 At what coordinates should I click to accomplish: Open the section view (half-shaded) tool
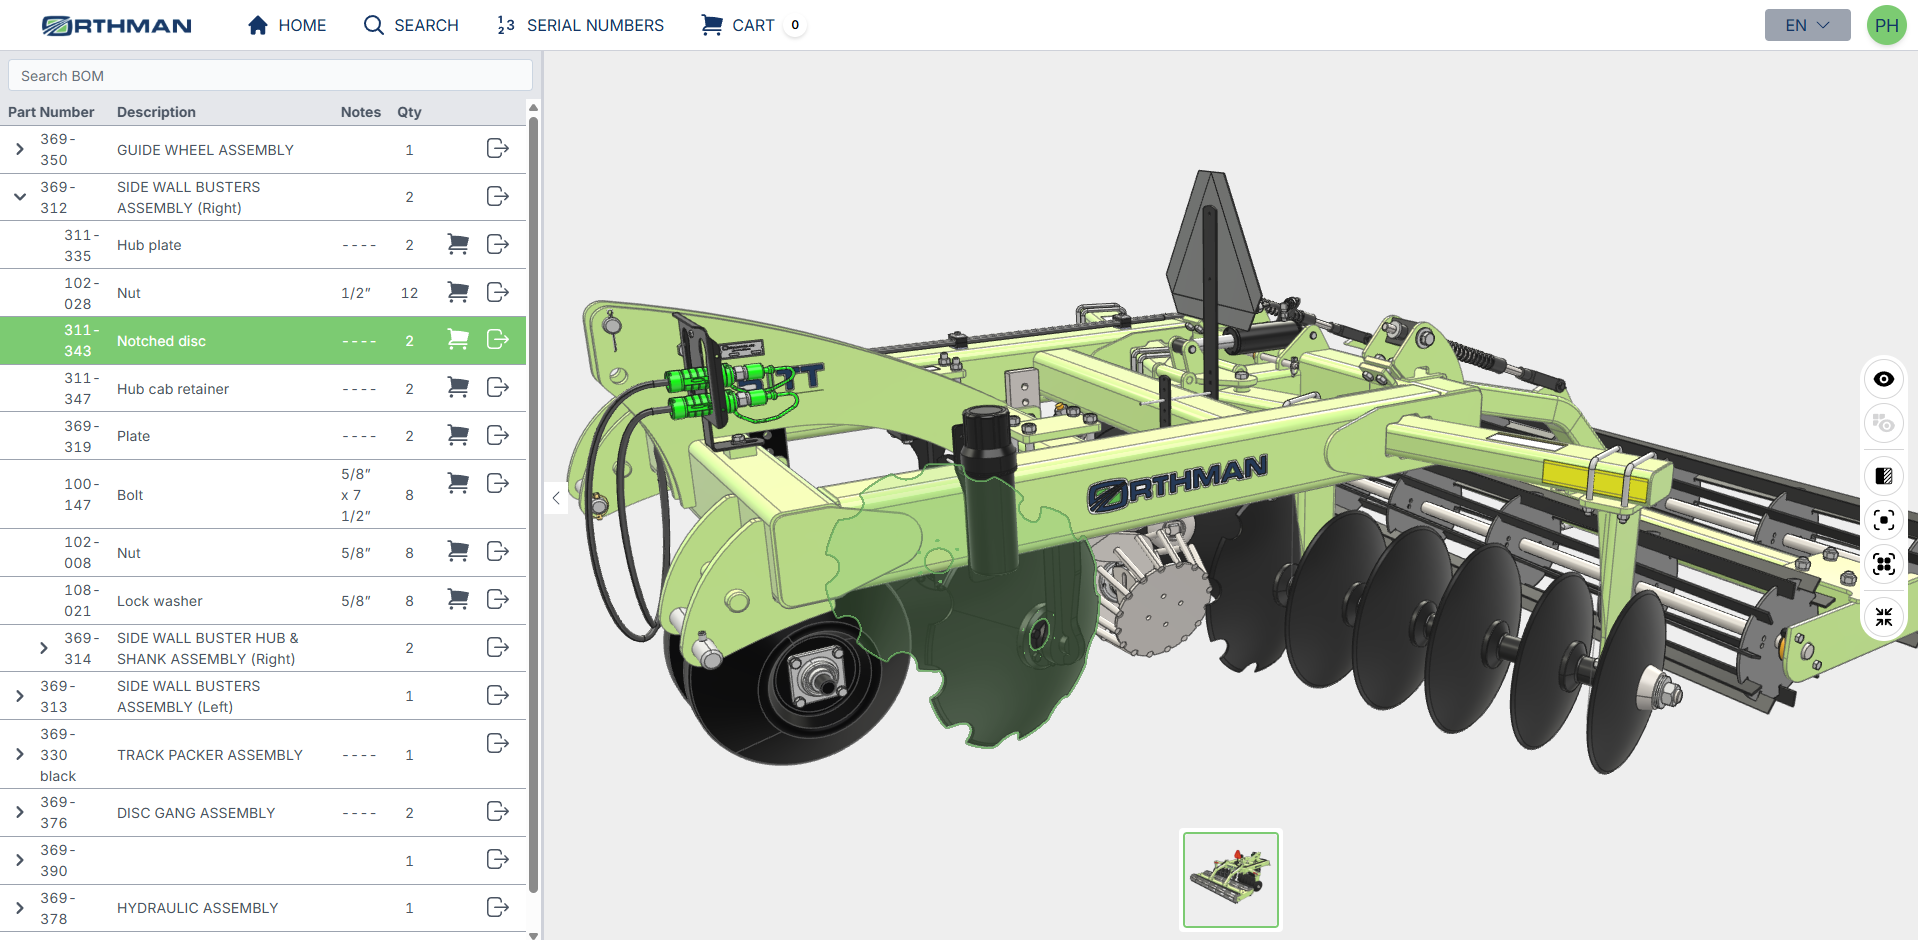click(x=1883, y=476)
